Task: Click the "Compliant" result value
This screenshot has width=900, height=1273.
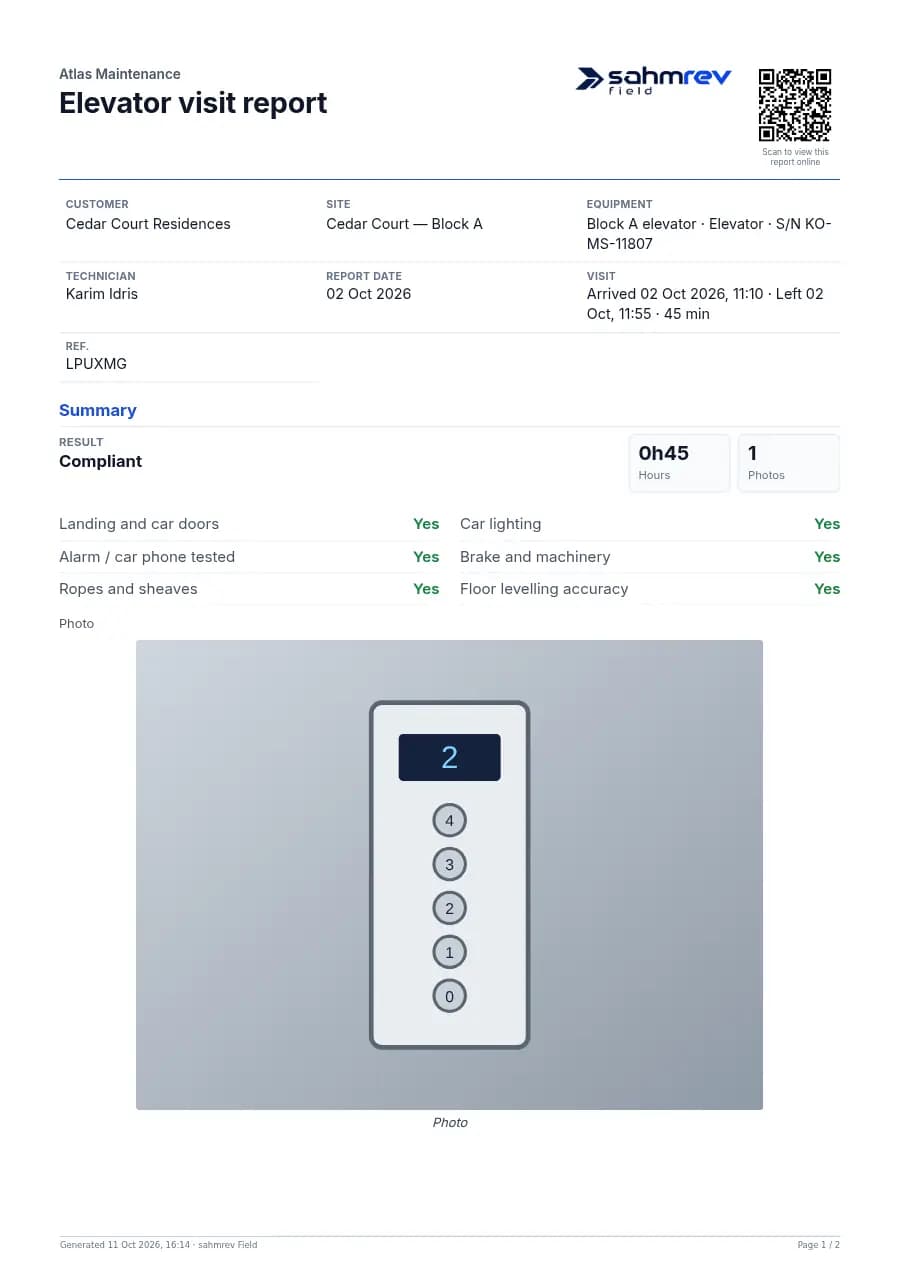Action: (101, 461)
